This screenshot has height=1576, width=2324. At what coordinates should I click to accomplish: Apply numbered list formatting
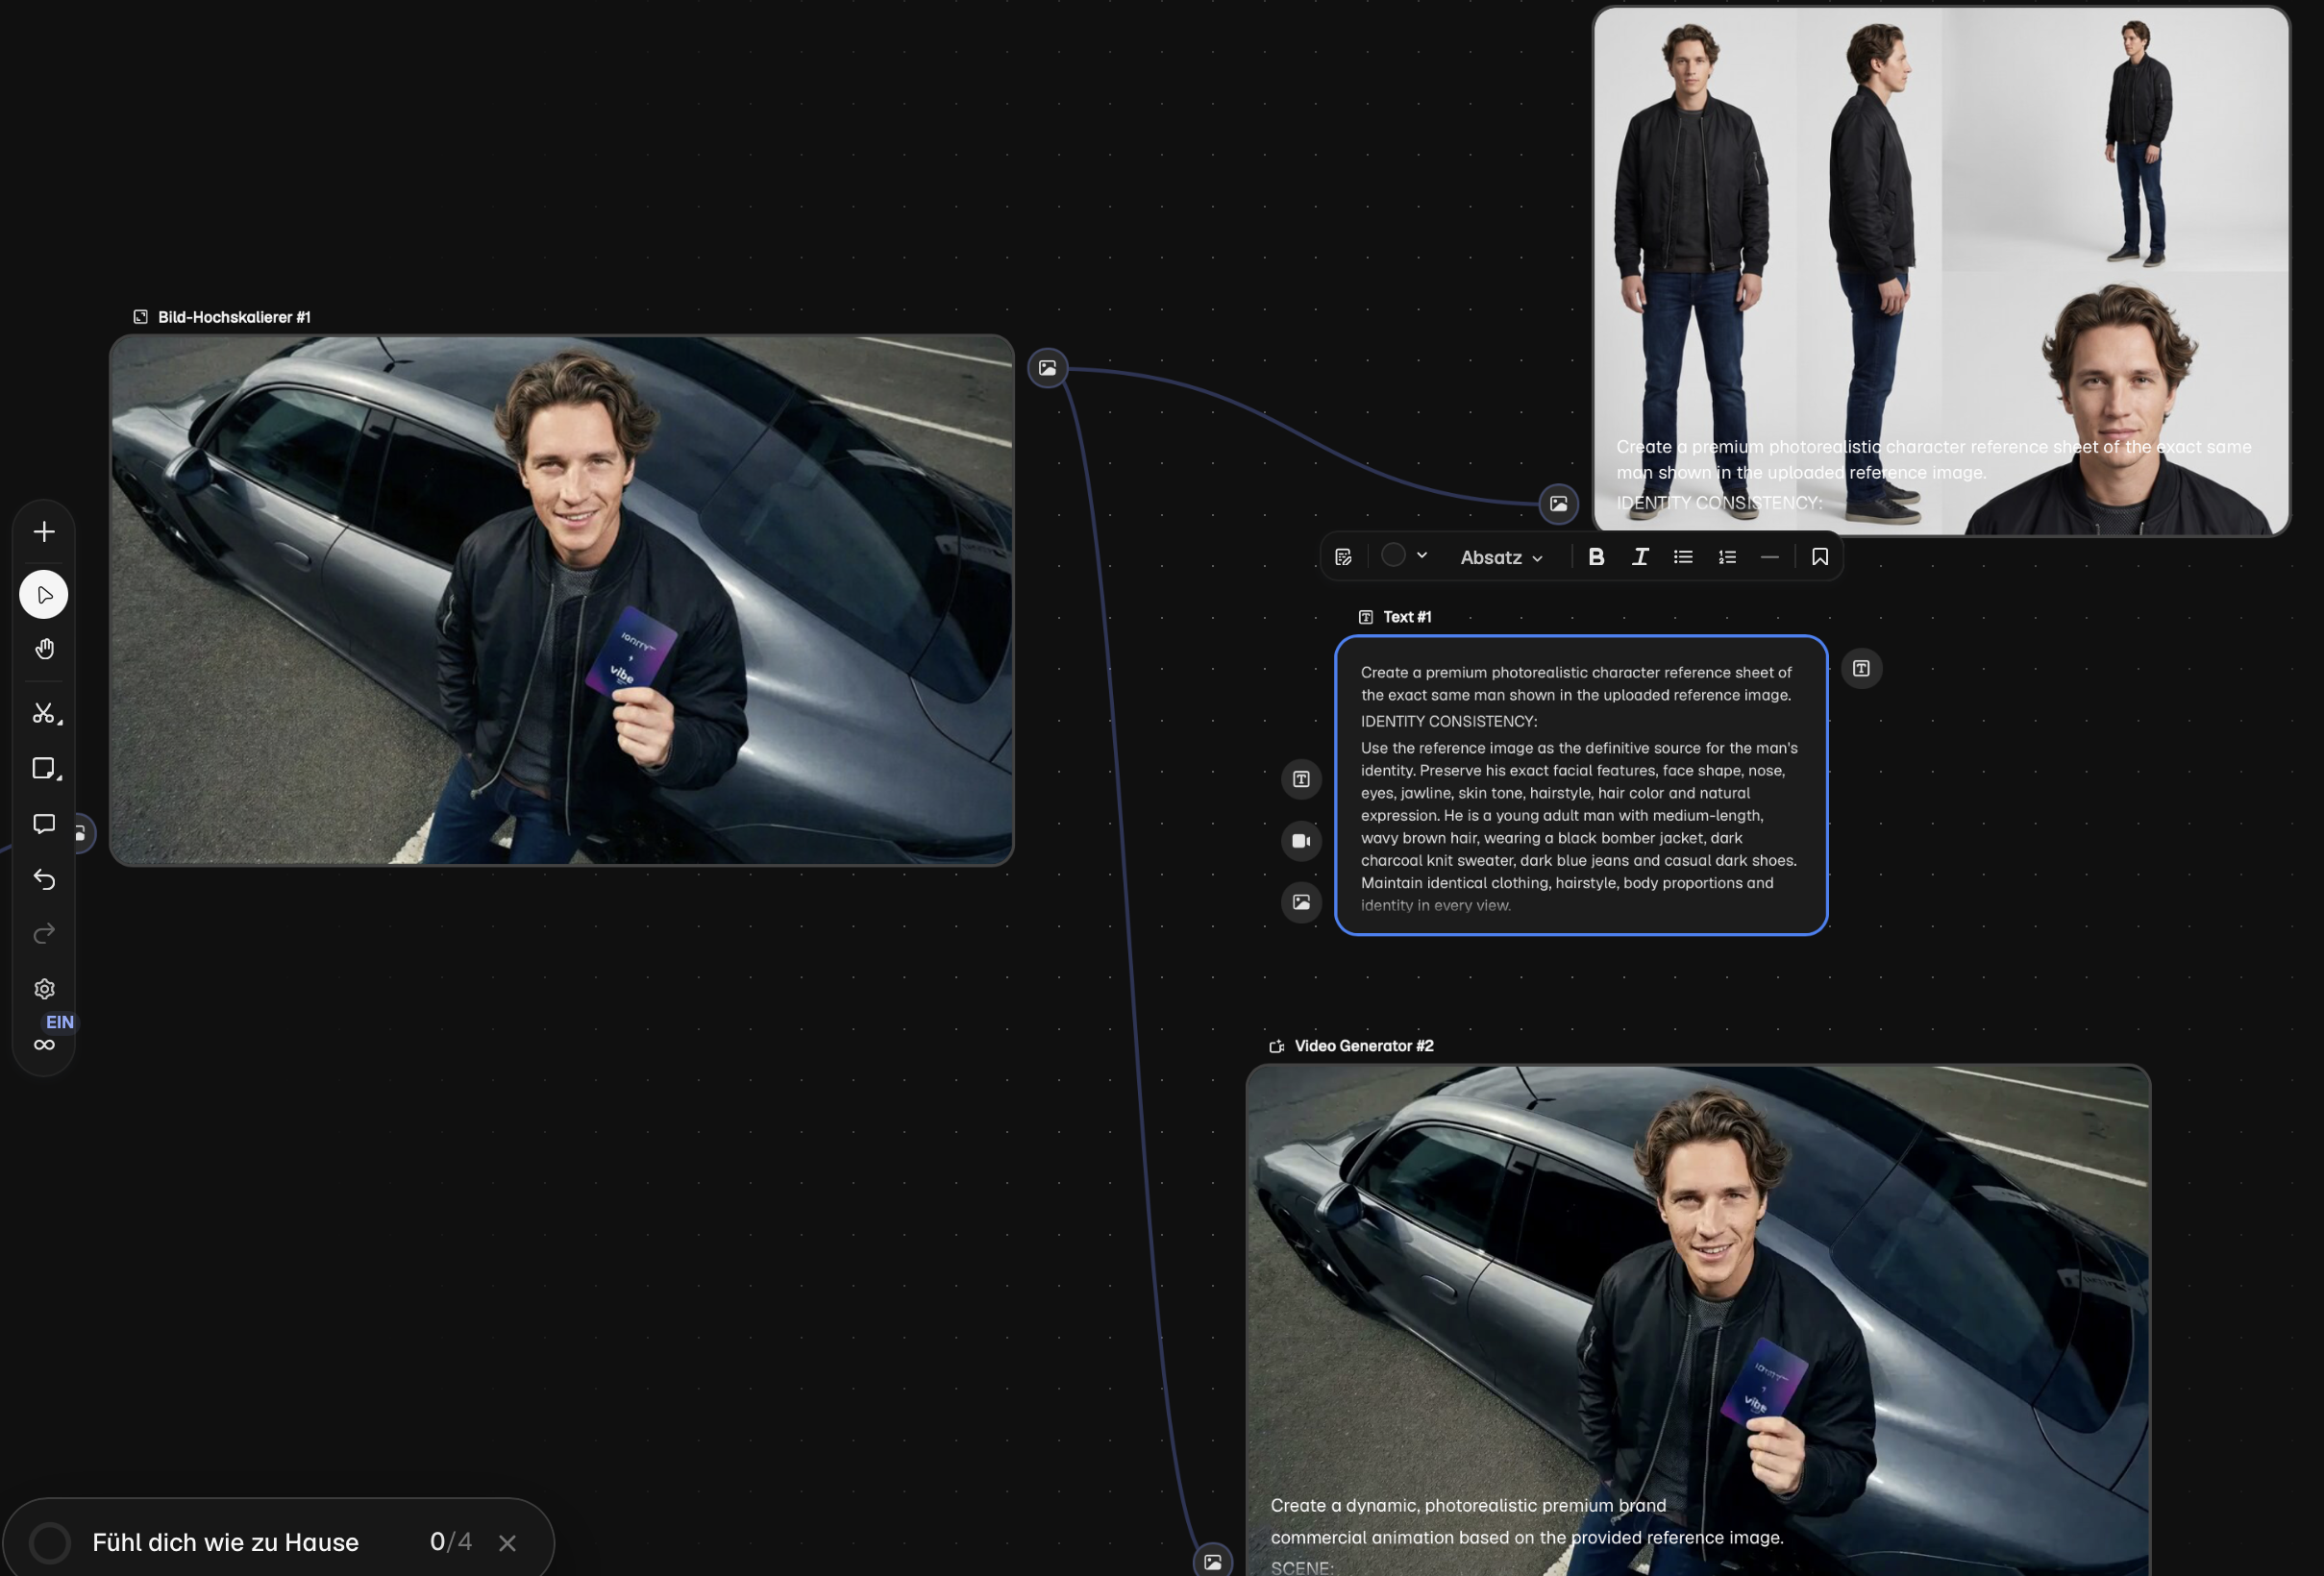1727,558
